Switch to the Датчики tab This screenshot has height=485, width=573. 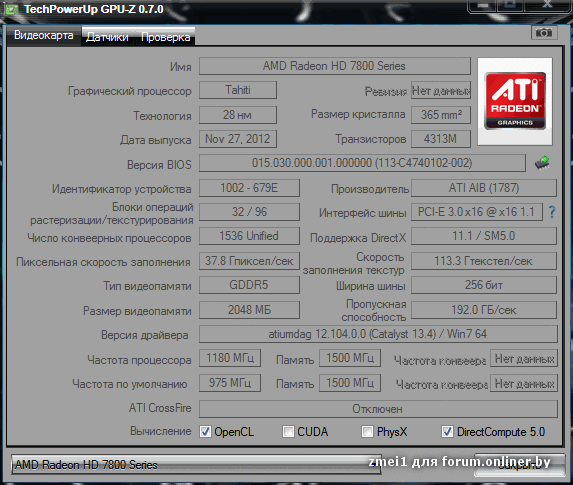click(x=107, y=37)
